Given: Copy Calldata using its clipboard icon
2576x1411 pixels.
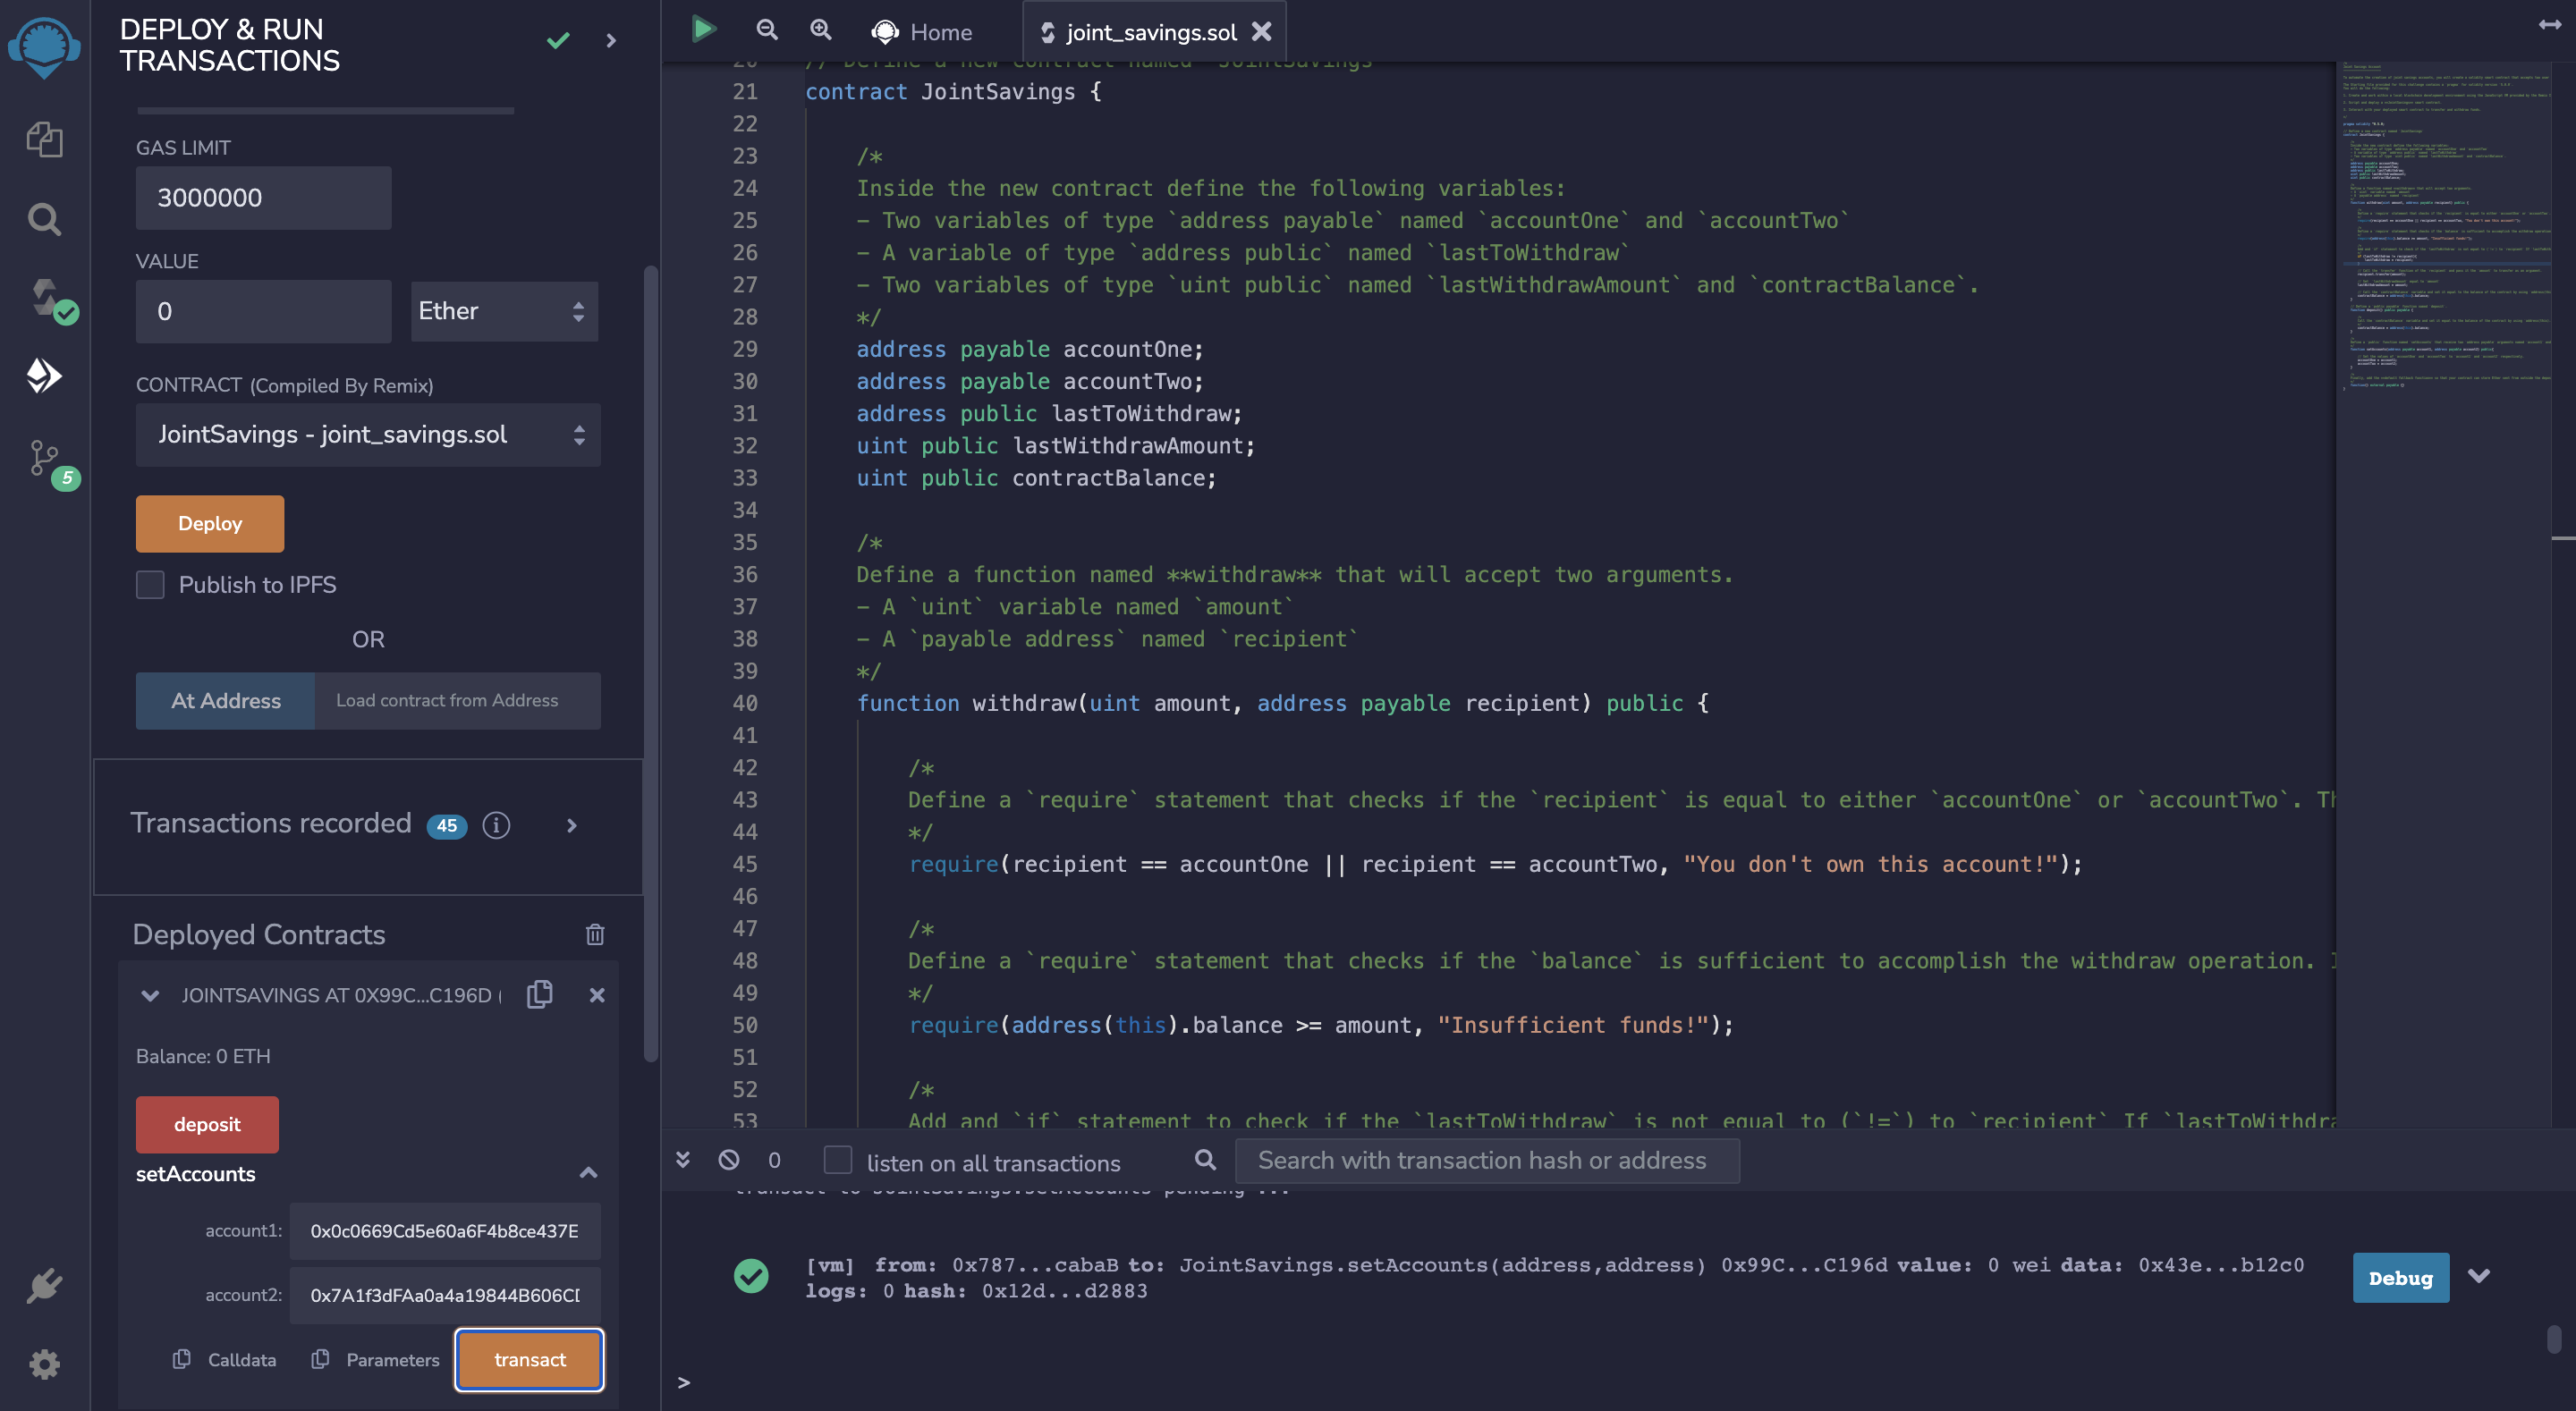Looking at the screenshot, I should (181, 1359).
